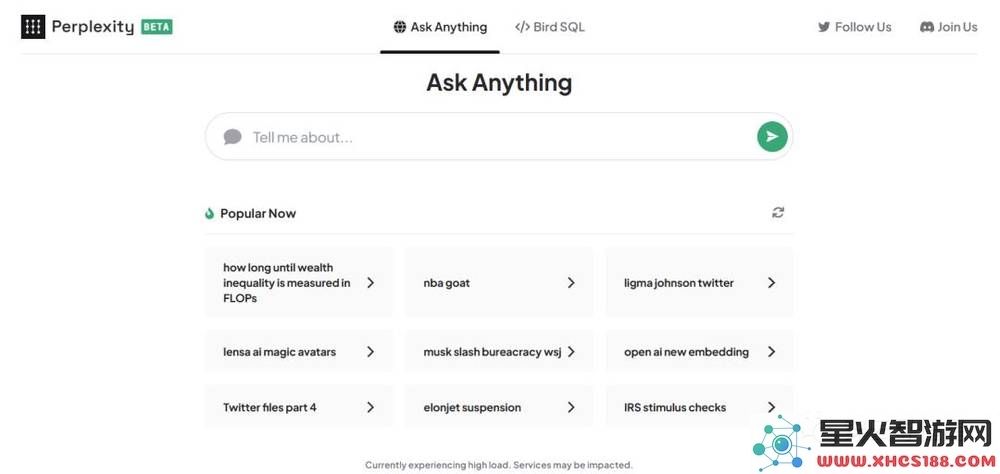Click the globe icon on Ask Anything tab
This screenshot has height=474, width=1000.
tap(400, 27)
